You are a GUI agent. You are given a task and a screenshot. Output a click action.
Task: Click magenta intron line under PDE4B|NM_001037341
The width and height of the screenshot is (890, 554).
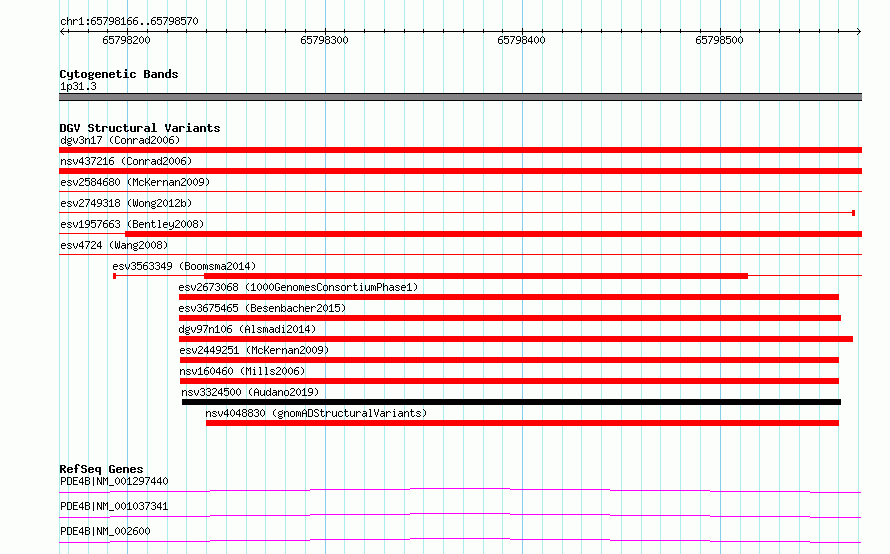[x=460, y=515]
